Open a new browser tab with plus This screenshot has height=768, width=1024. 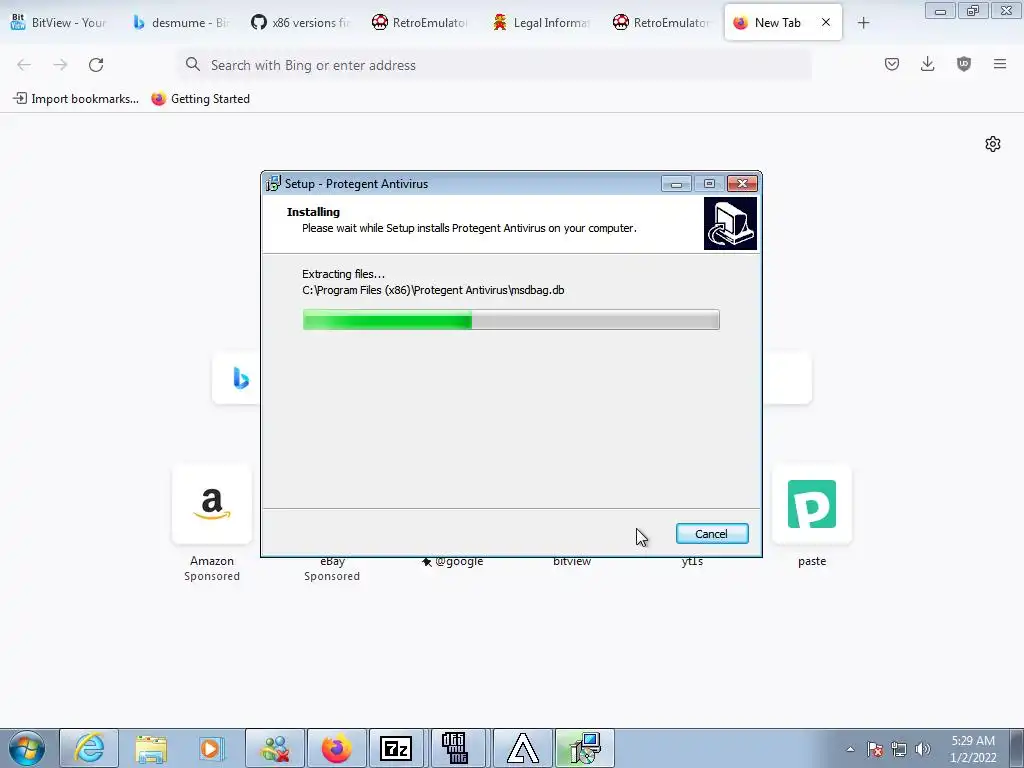coord(863,23)
